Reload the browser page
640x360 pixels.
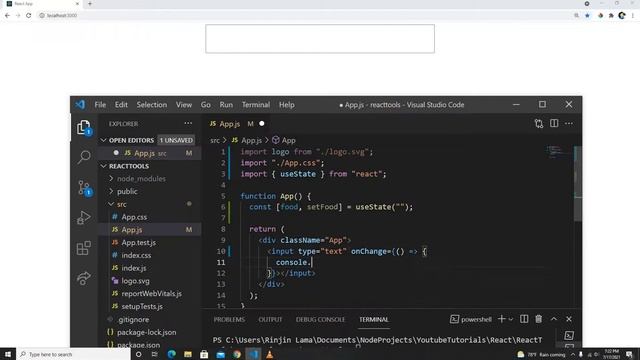point(29,16)
